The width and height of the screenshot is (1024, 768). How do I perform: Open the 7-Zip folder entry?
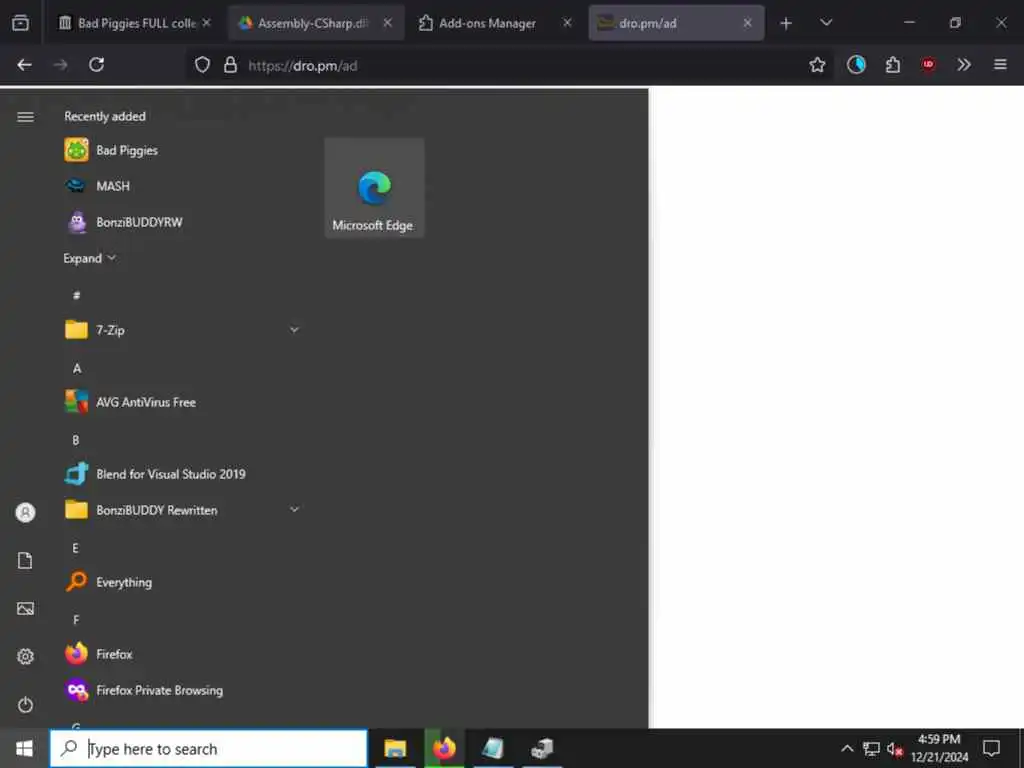click(183, 330)
